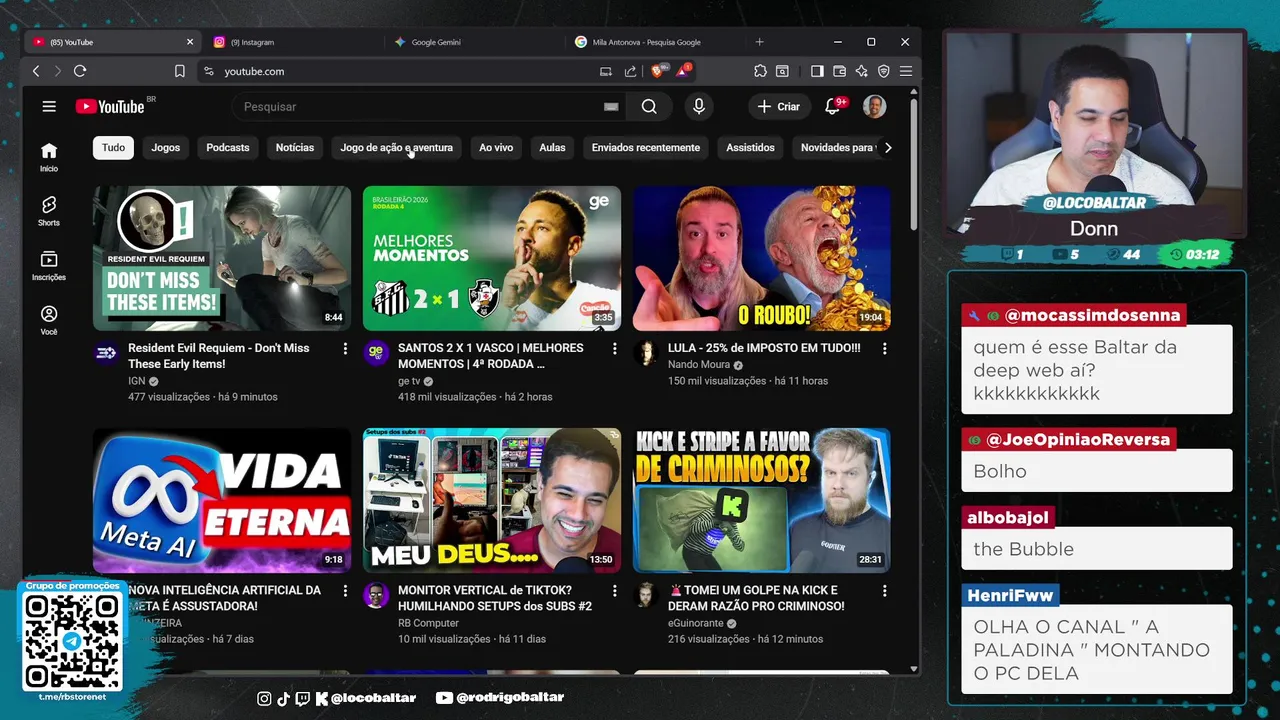This screenshot has width=1280, height=720.
Task: Open the Você sidebar section
Action: tap(49, 320)
